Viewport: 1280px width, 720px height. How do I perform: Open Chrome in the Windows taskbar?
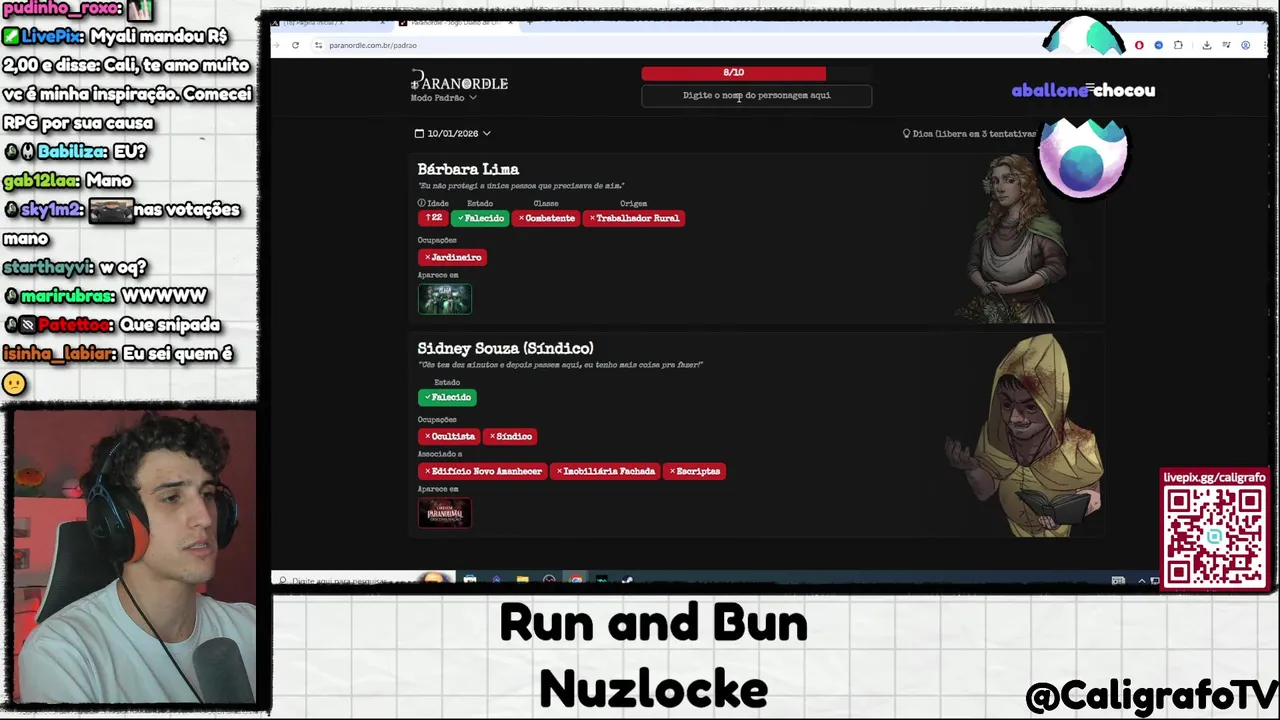point(576,580)
